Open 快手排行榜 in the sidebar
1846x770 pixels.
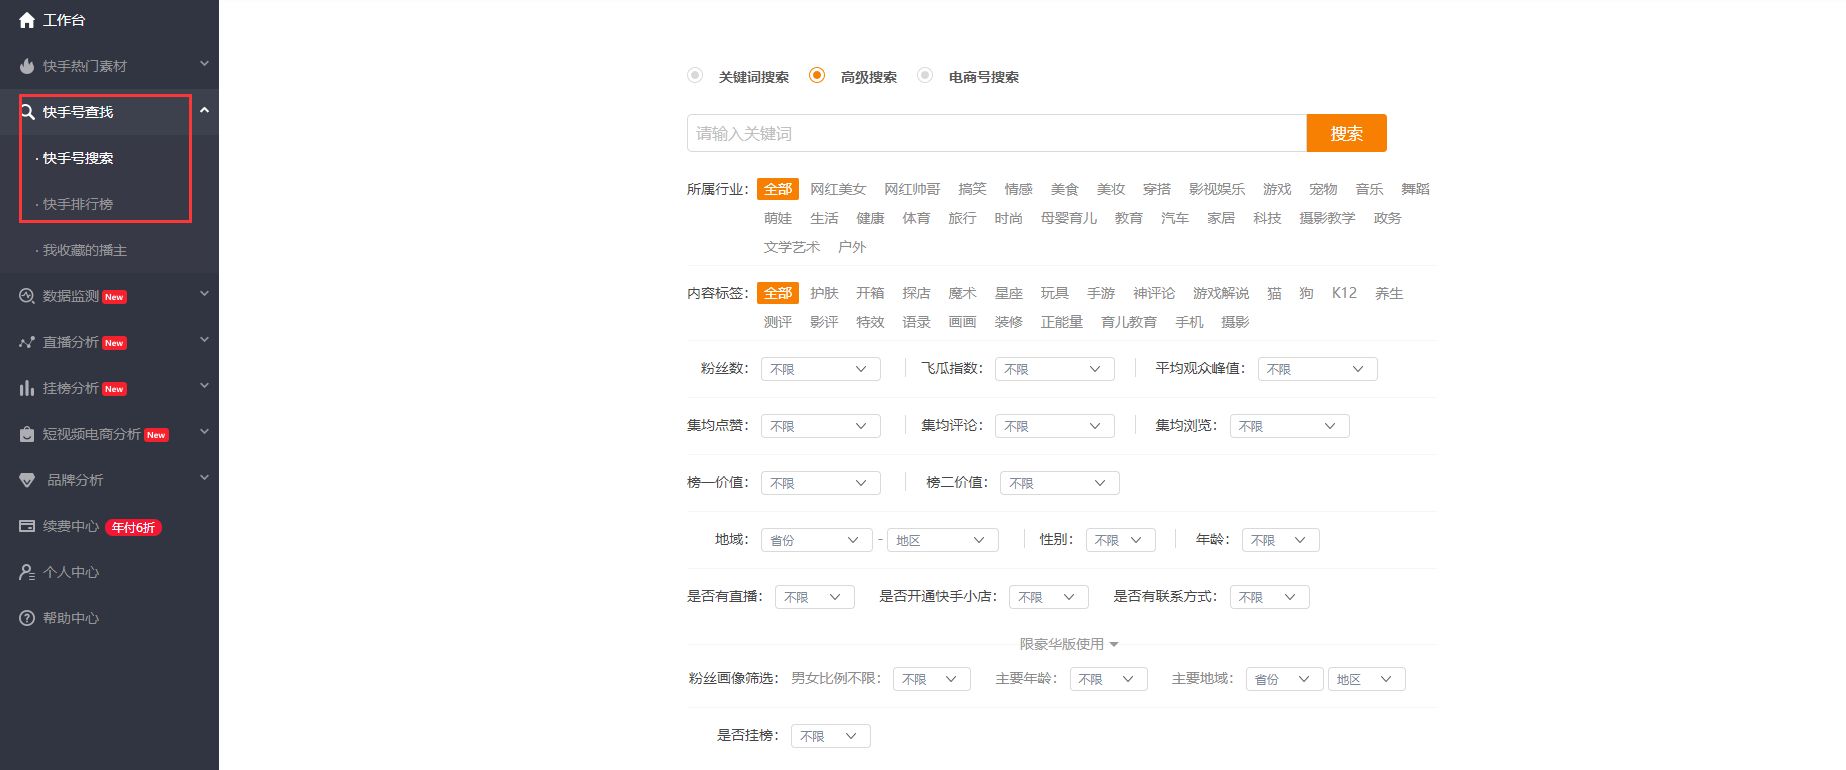click(78, 204)
